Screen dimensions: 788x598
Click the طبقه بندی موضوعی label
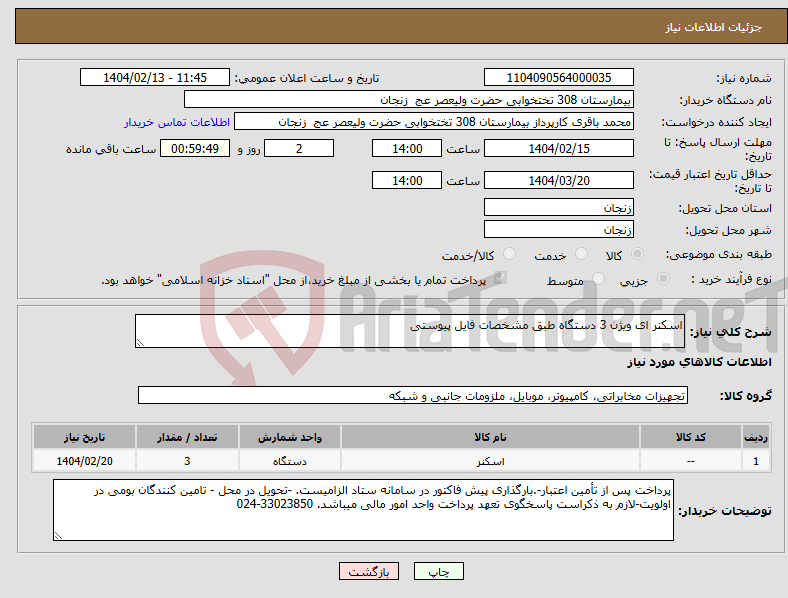point(719,254)
